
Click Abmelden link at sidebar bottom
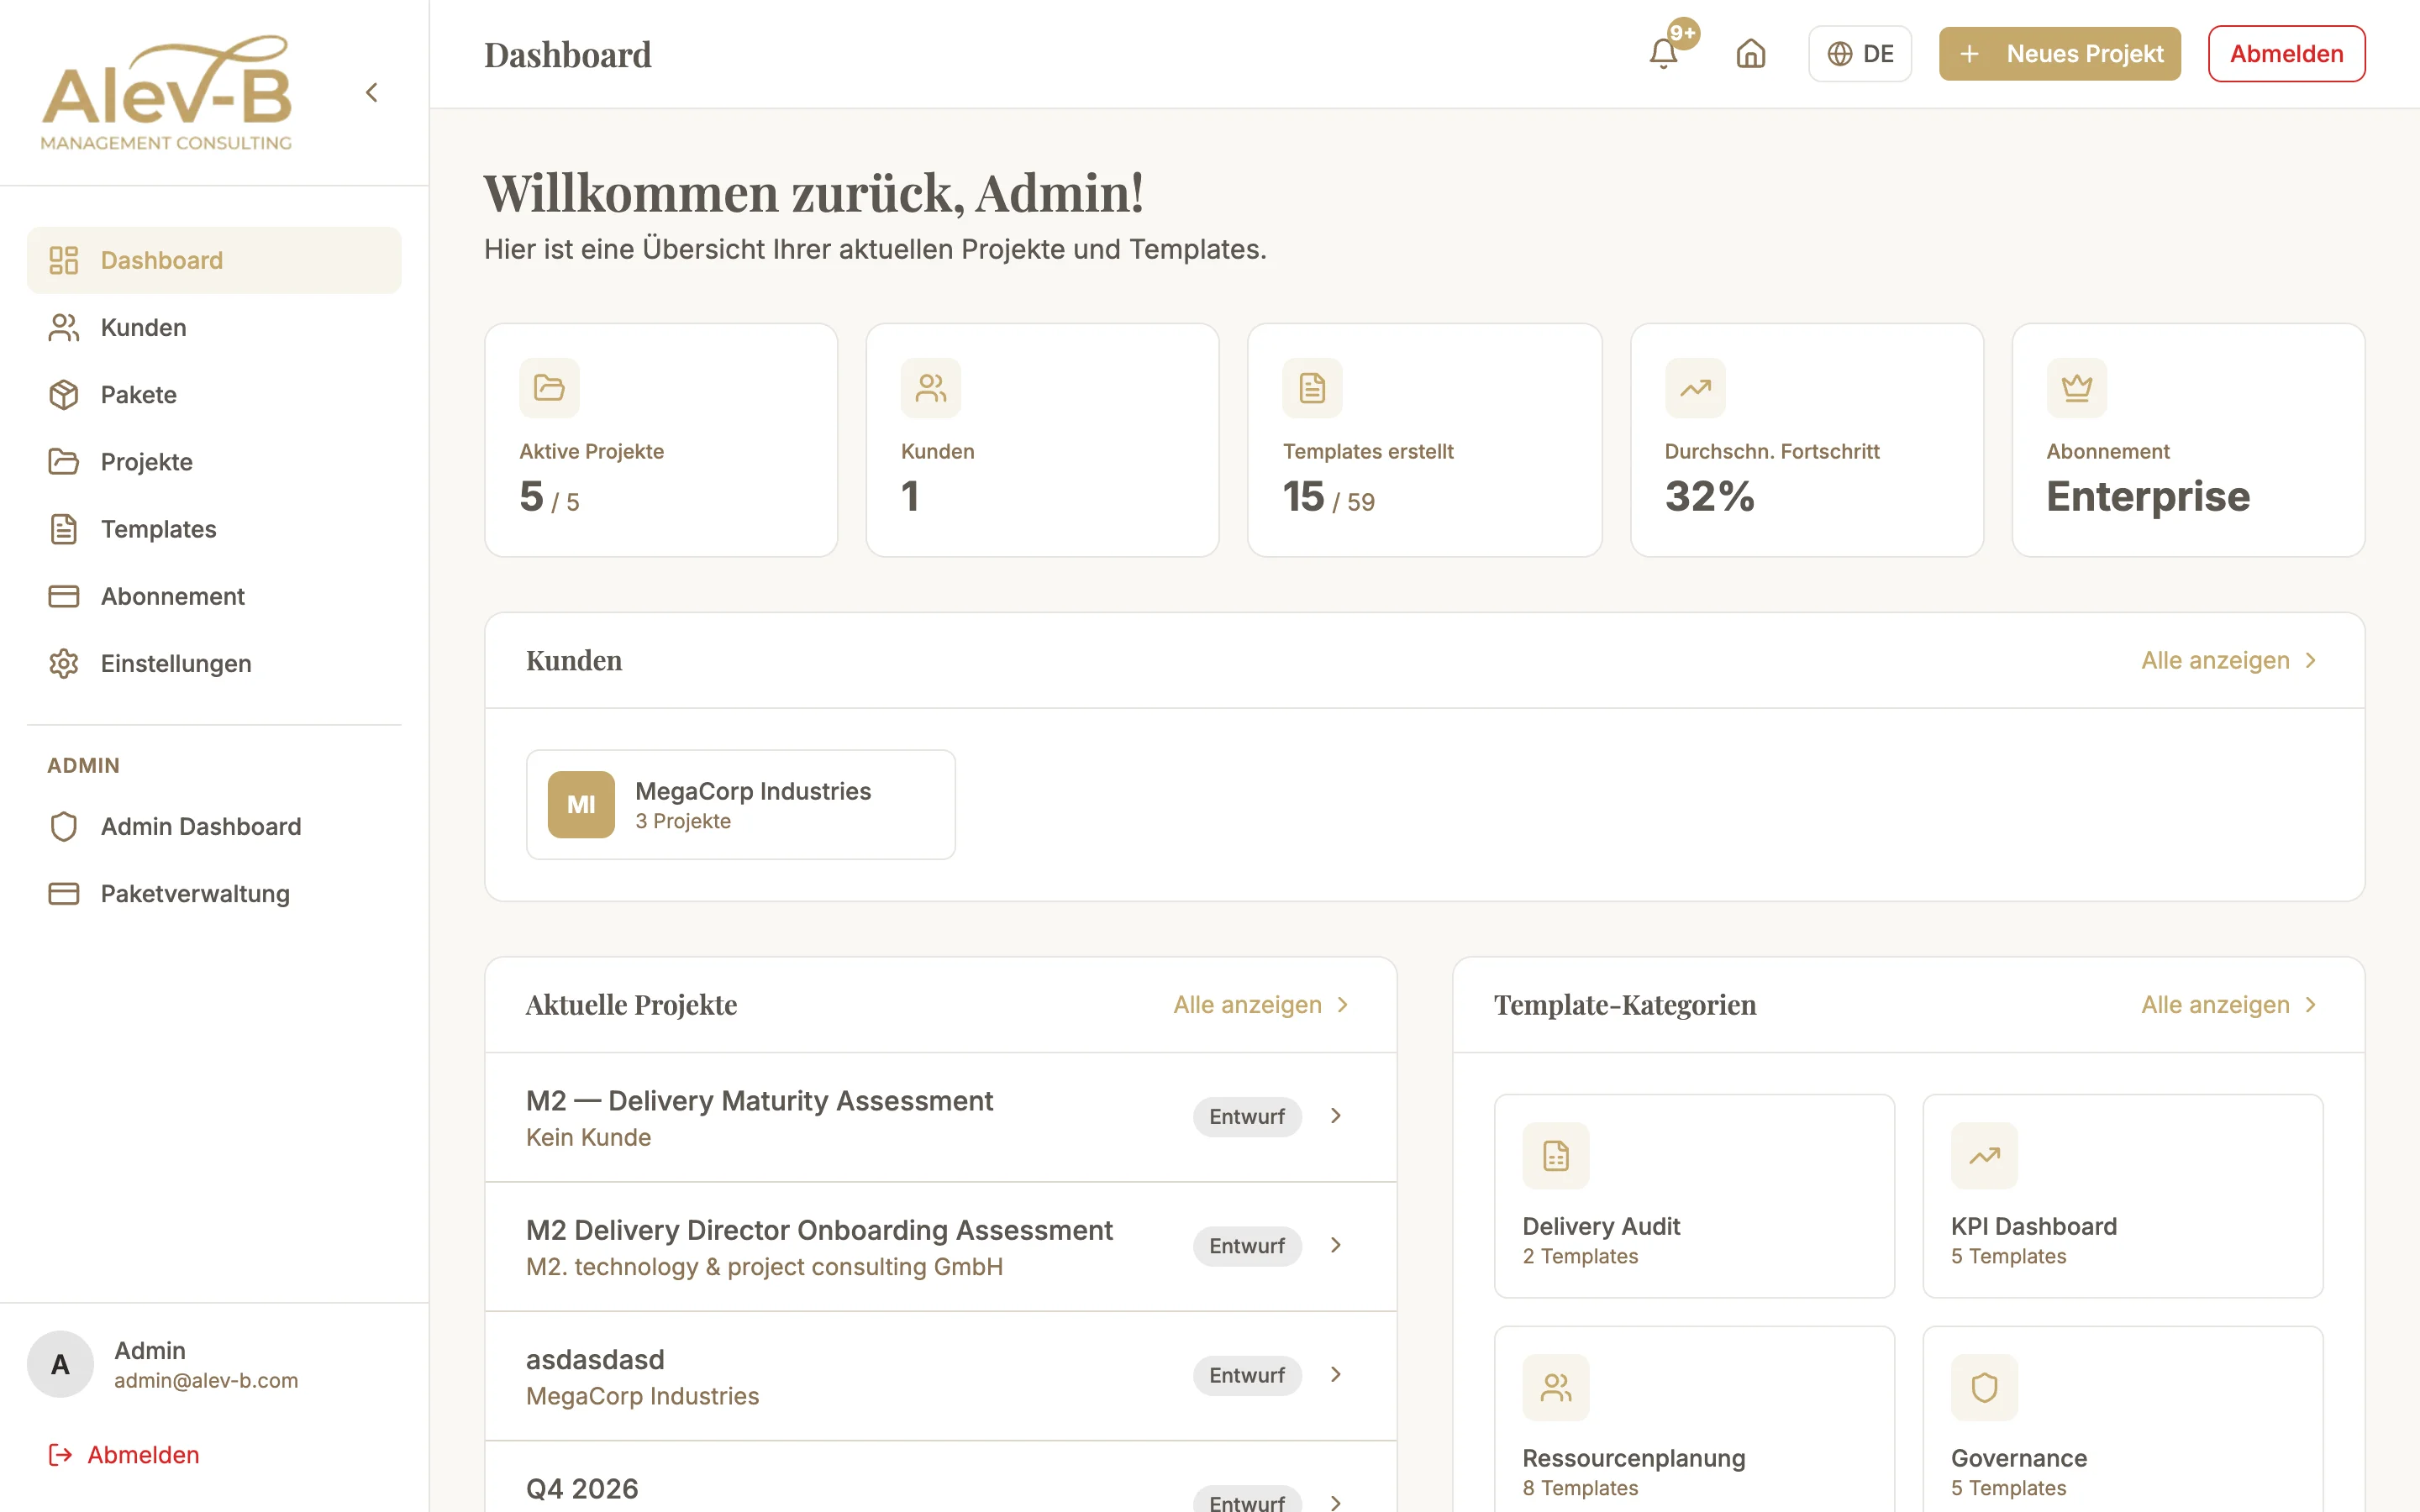click(x=124, y=1454)
